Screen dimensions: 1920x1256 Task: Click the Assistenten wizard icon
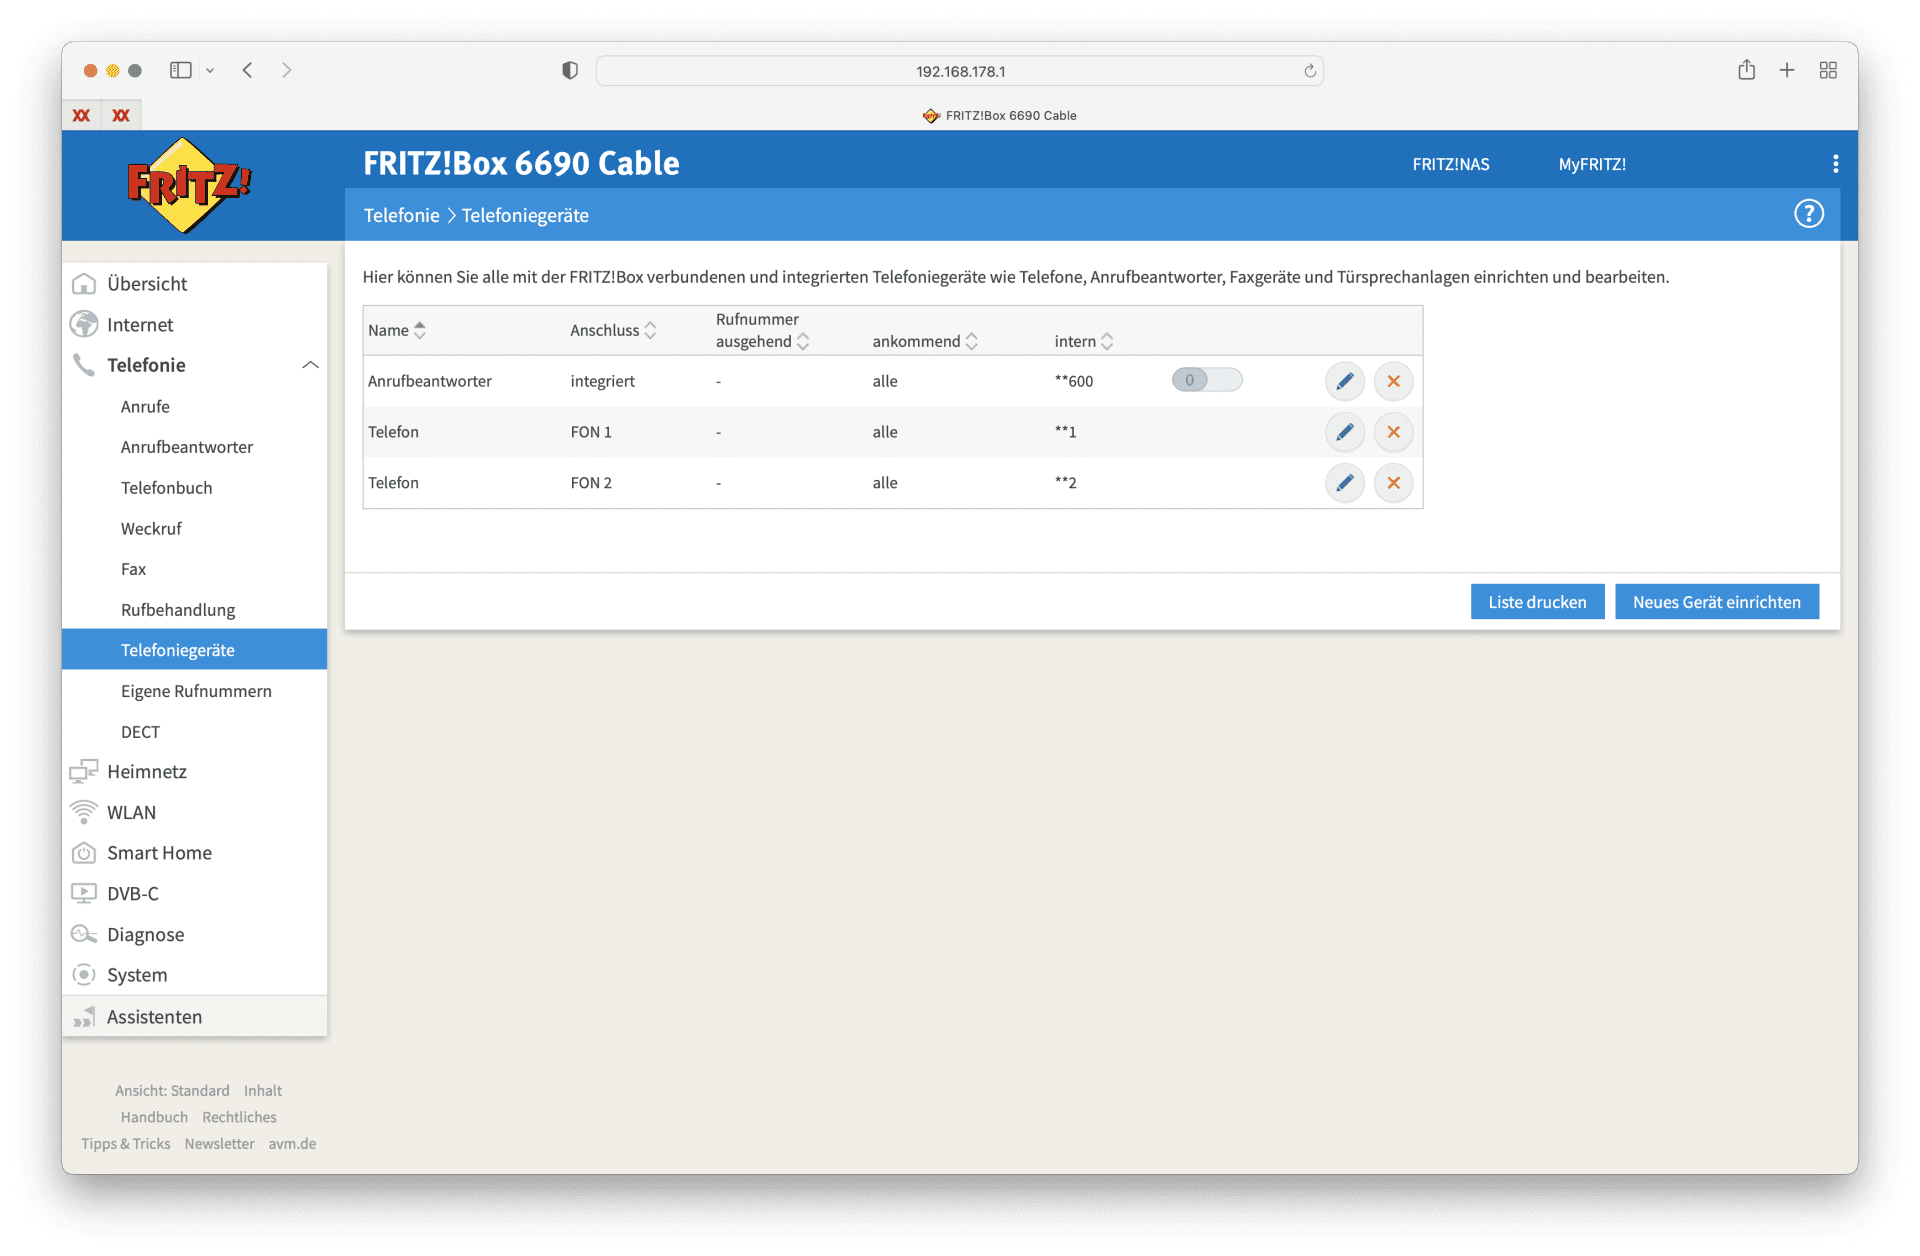pos(84,1017)
